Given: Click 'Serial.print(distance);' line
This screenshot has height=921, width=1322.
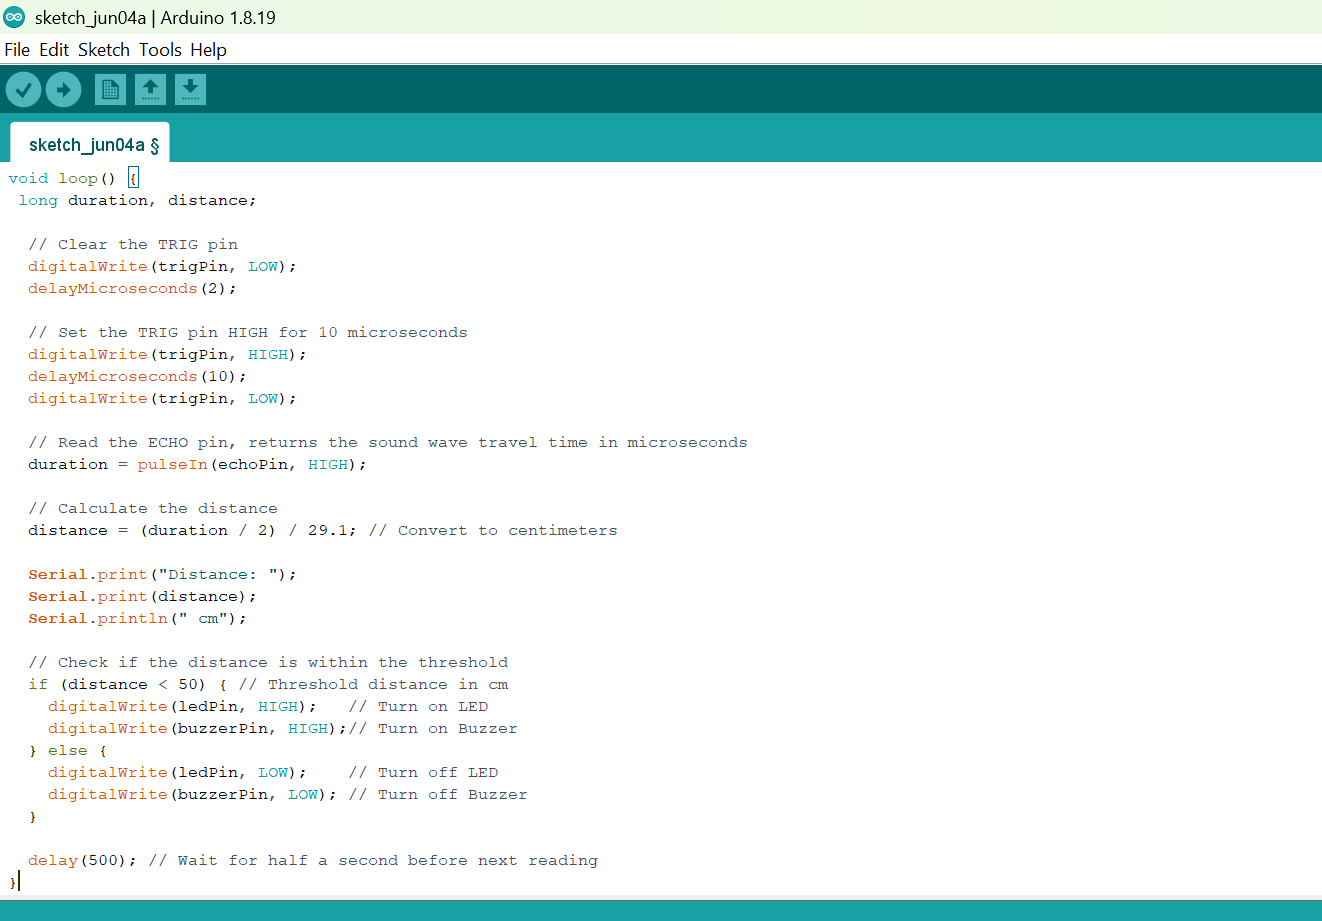Looking at the screenshot, I should (x=143, y=597).
